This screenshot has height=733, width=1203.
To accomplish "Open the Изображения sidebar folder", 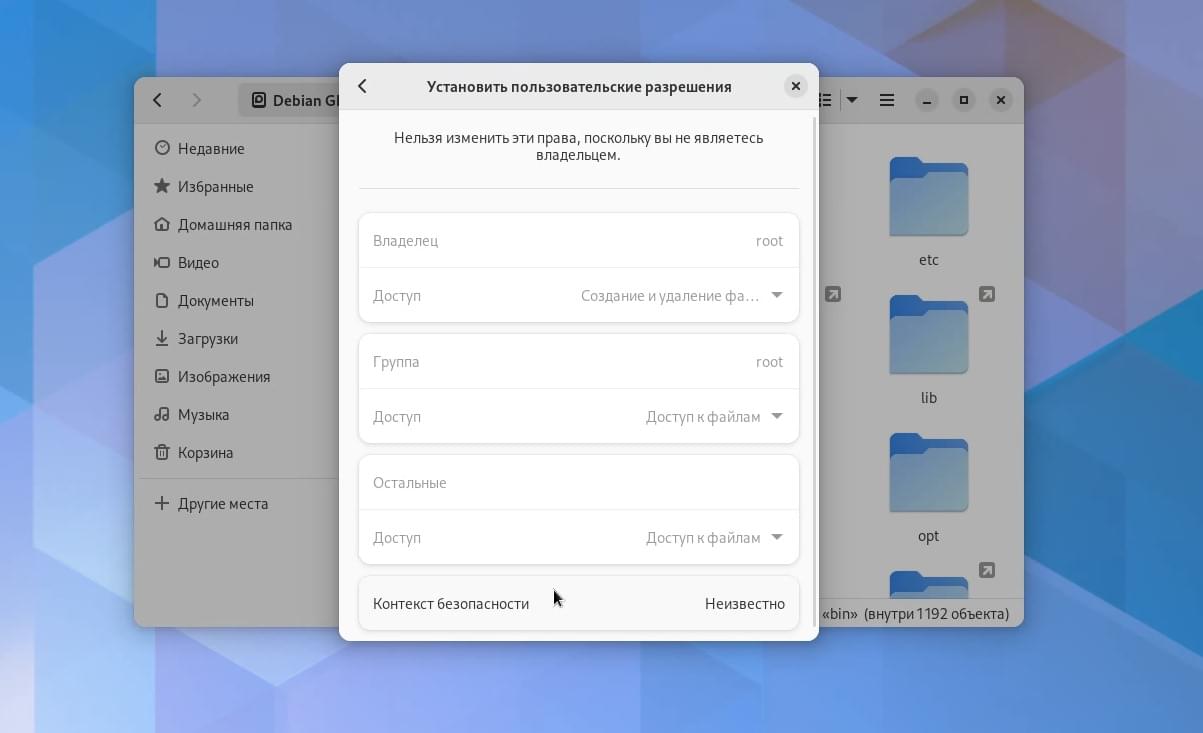I will coord(237,377).
